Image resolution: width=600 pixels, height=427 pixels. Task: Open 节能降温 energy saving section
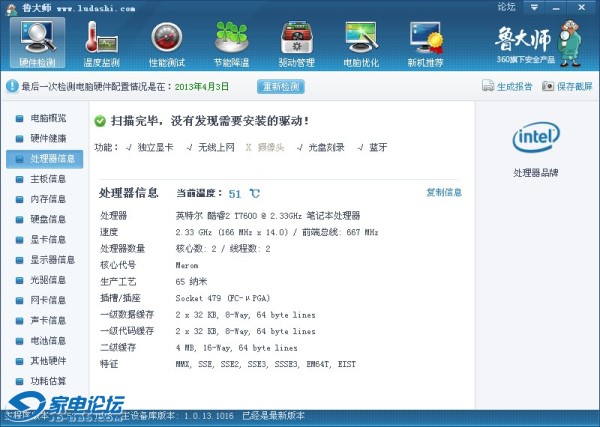coord(232,43)
